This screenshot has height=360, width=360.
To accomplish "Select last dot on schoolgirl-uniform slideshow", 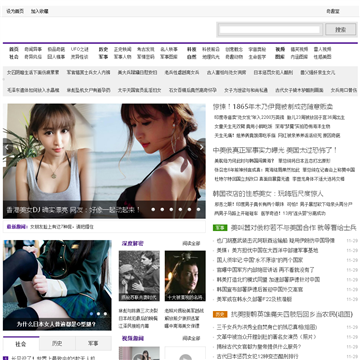I will pos(105,314).
